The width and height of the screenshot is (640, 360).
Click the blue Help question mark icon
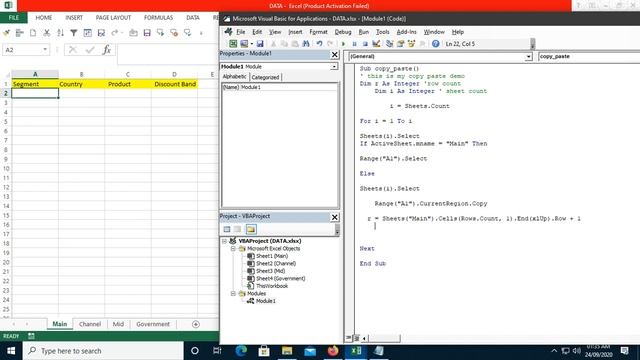pos(436,44)
